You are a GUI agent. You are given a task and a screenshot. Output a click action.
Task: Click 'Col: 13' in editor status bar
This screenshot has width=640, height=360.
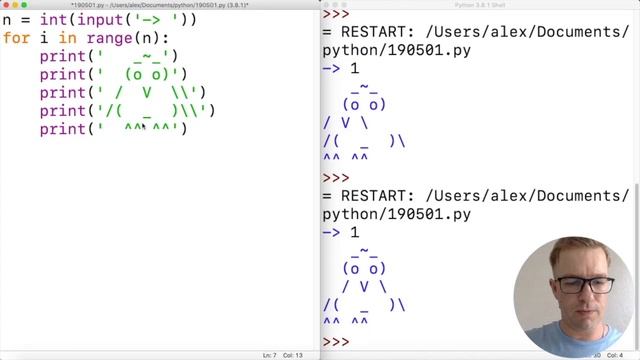pos(293,356)
